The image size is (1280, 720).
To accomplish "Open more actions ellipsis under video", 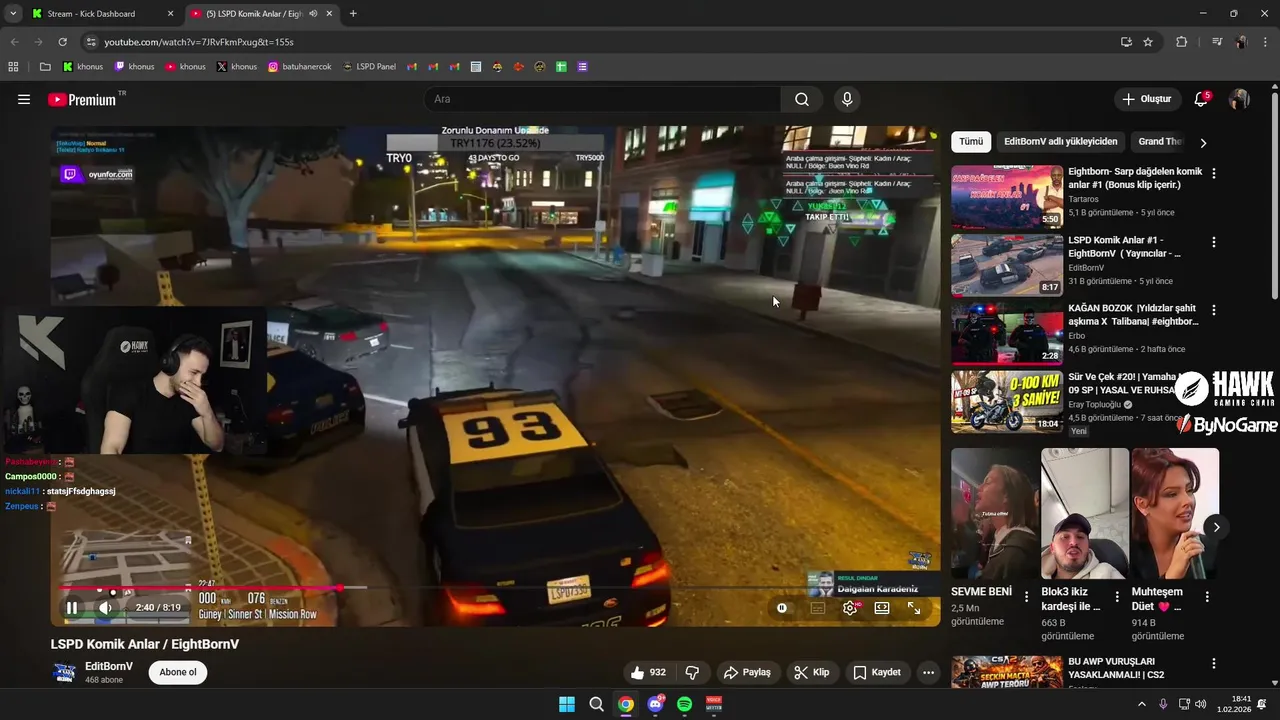I will (928, 672).
